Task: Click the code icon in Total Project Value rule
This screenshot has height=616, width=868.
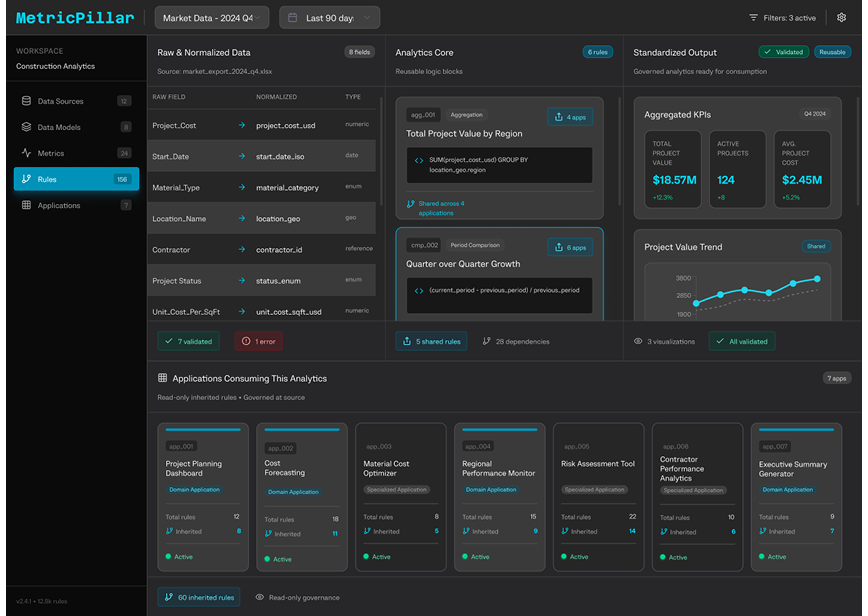Action: point(419,160)
